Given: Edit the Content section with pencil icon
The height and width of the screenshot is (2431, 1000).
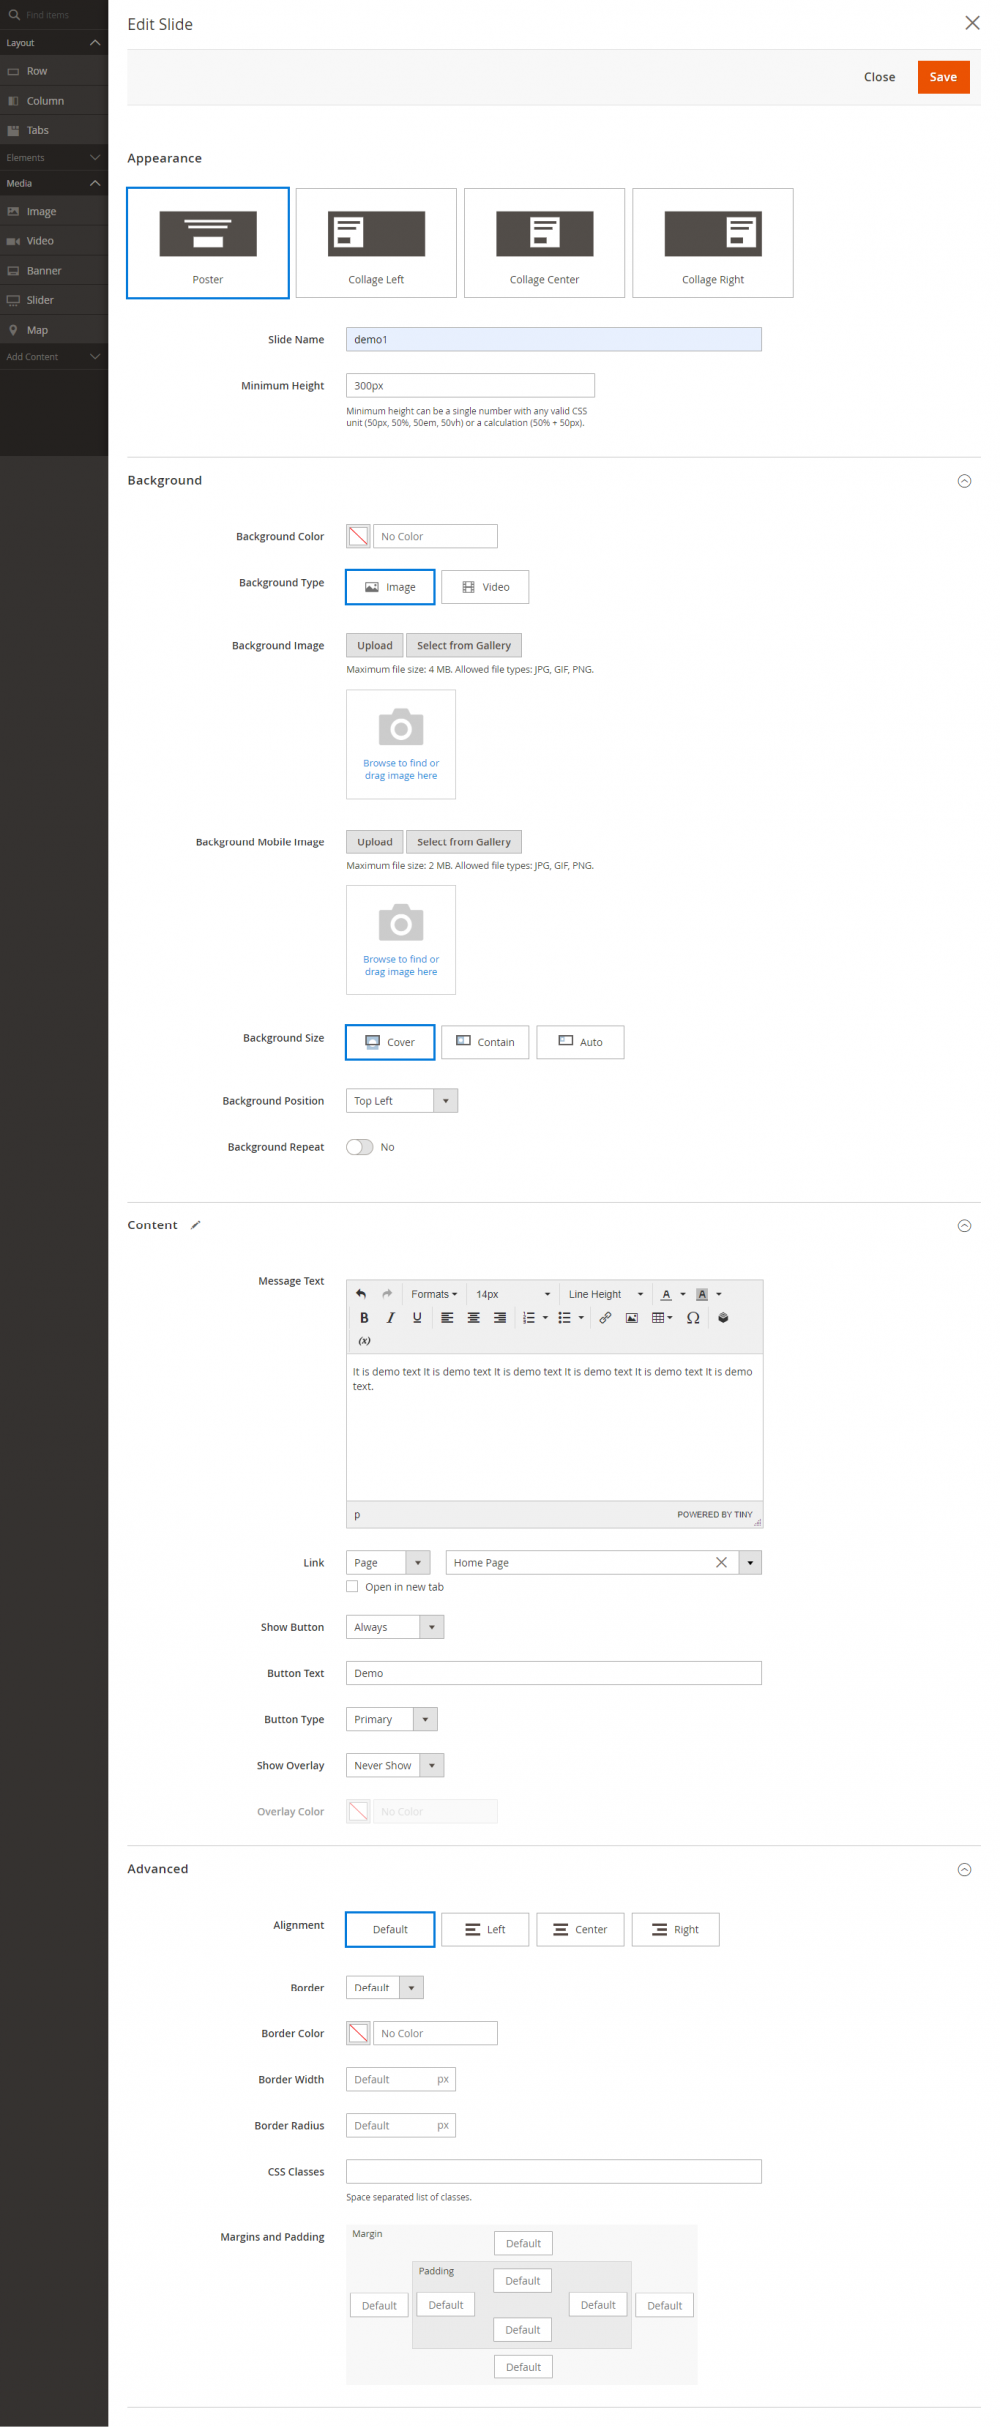Looking at the screenshot, I should point(196,1224).
